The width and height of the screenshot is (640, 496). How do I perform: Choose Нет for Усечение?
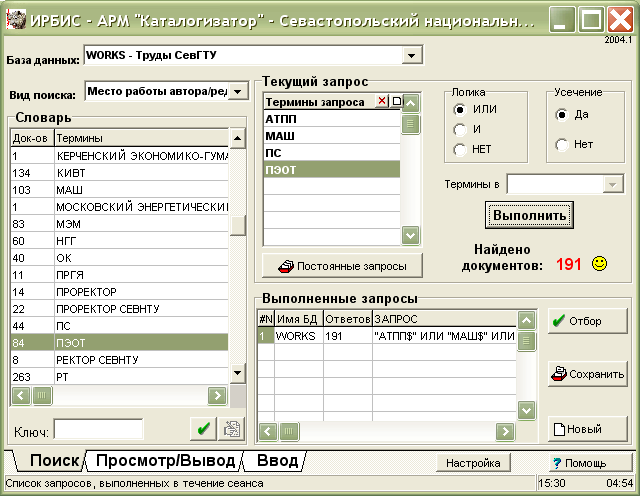pyautogui.click(x=562, y=144)
